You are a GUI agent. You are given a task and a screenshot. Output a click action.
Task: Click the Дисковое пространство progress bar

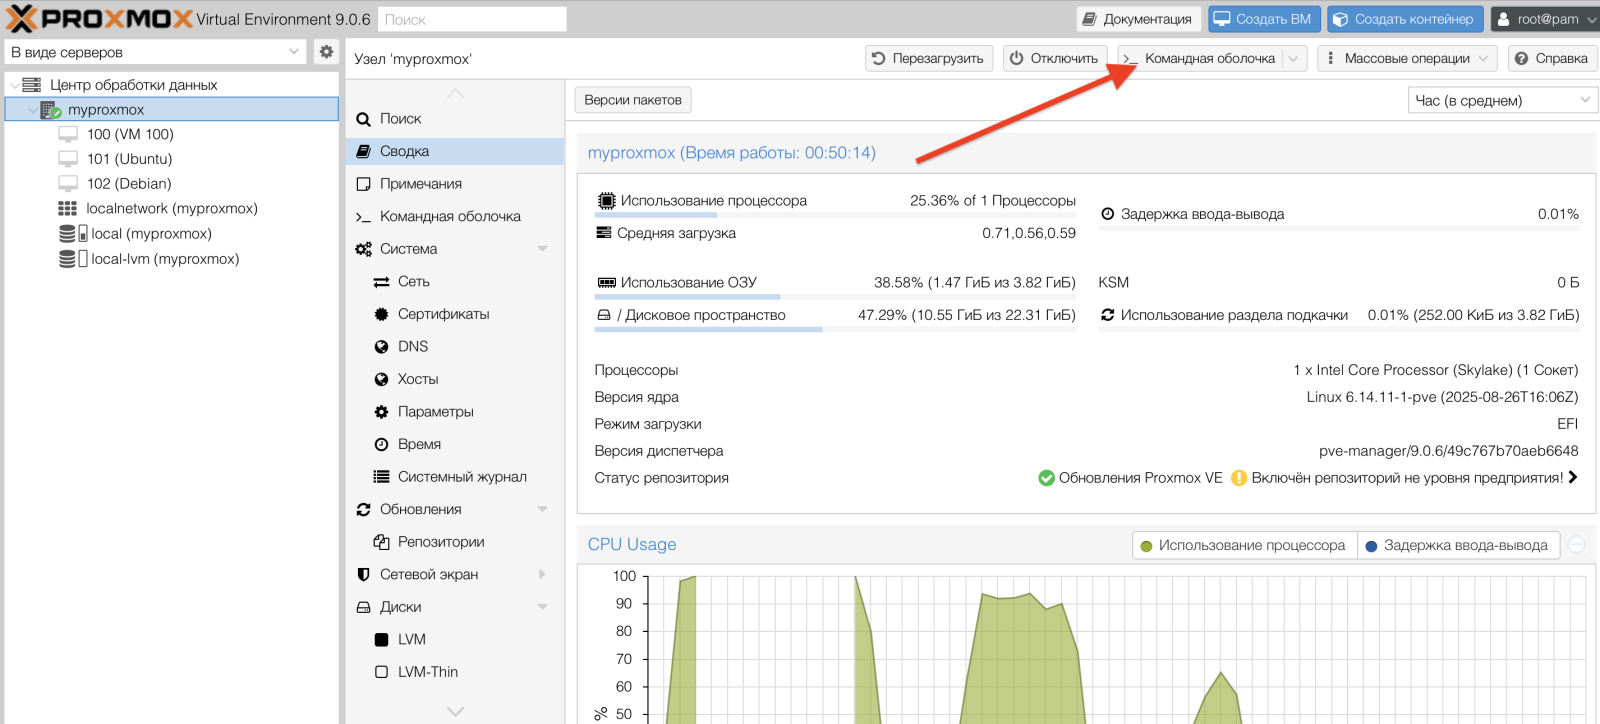[x=835, y=329]
